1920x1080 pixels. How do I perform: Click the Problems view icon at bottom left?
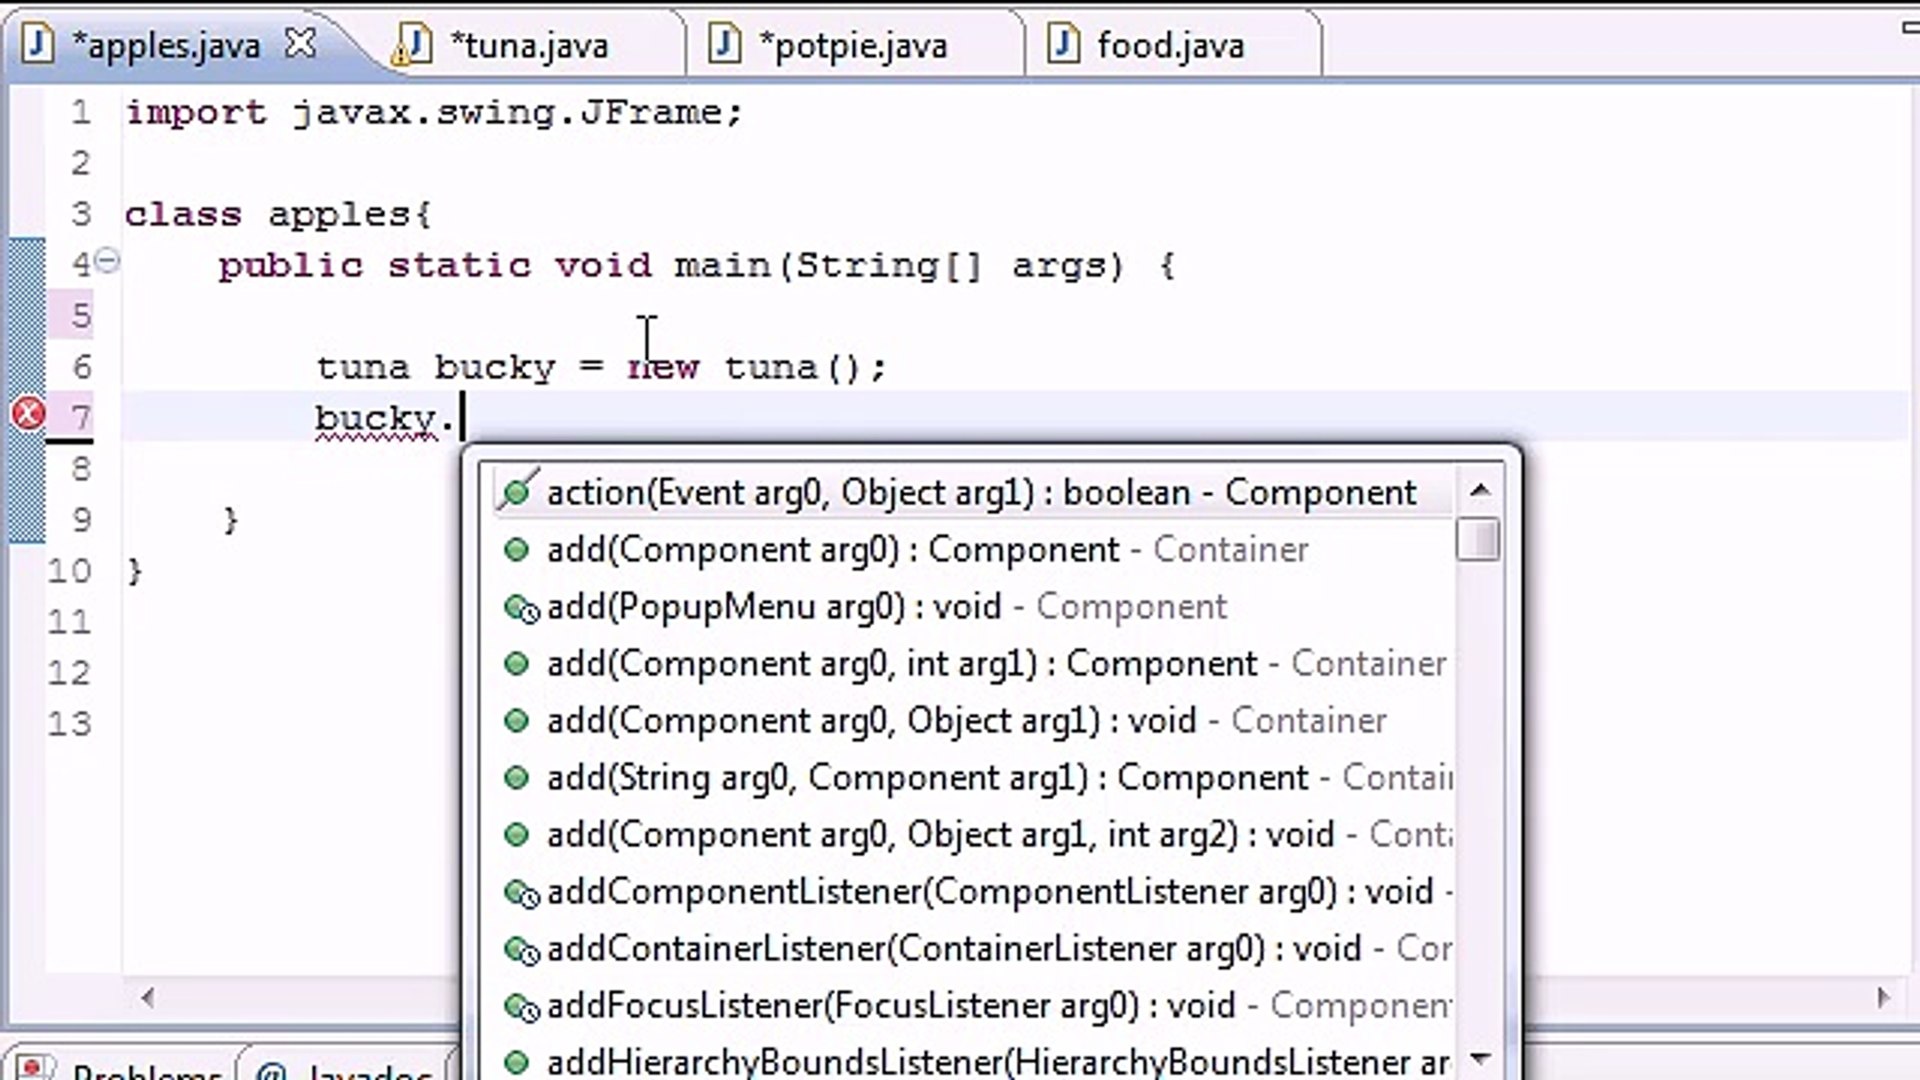(36, 1068)
